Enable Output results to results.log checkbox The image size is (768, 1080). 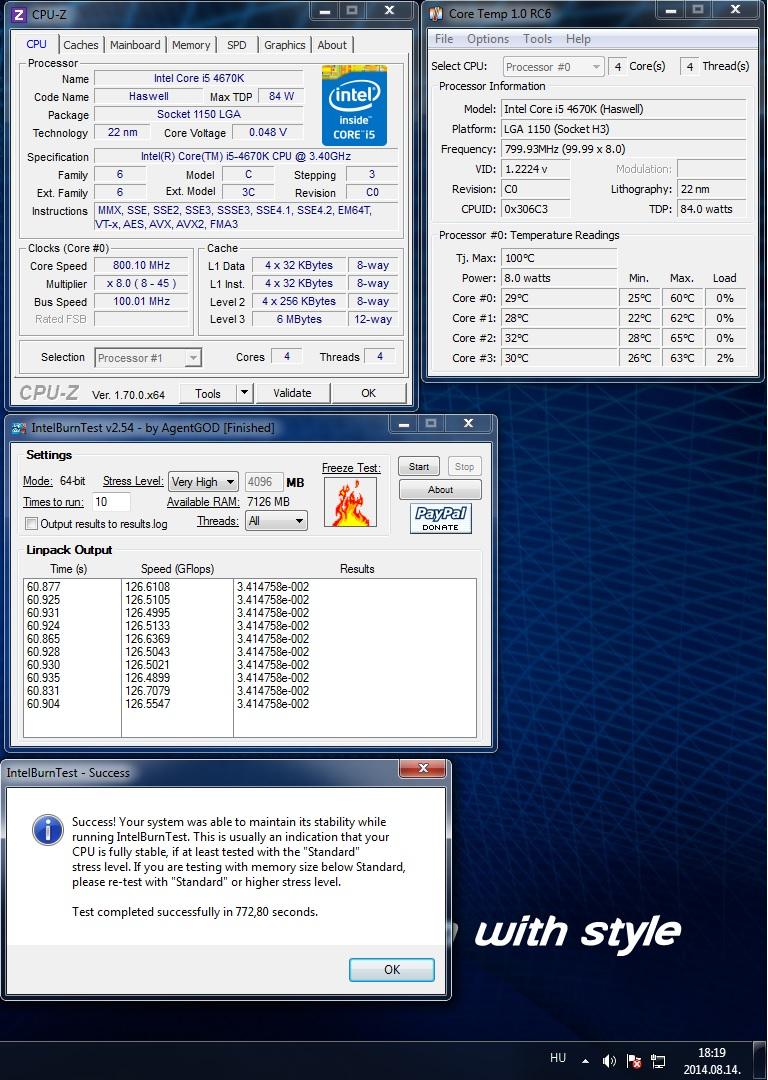pyautogui.click(x=31, y=523)
